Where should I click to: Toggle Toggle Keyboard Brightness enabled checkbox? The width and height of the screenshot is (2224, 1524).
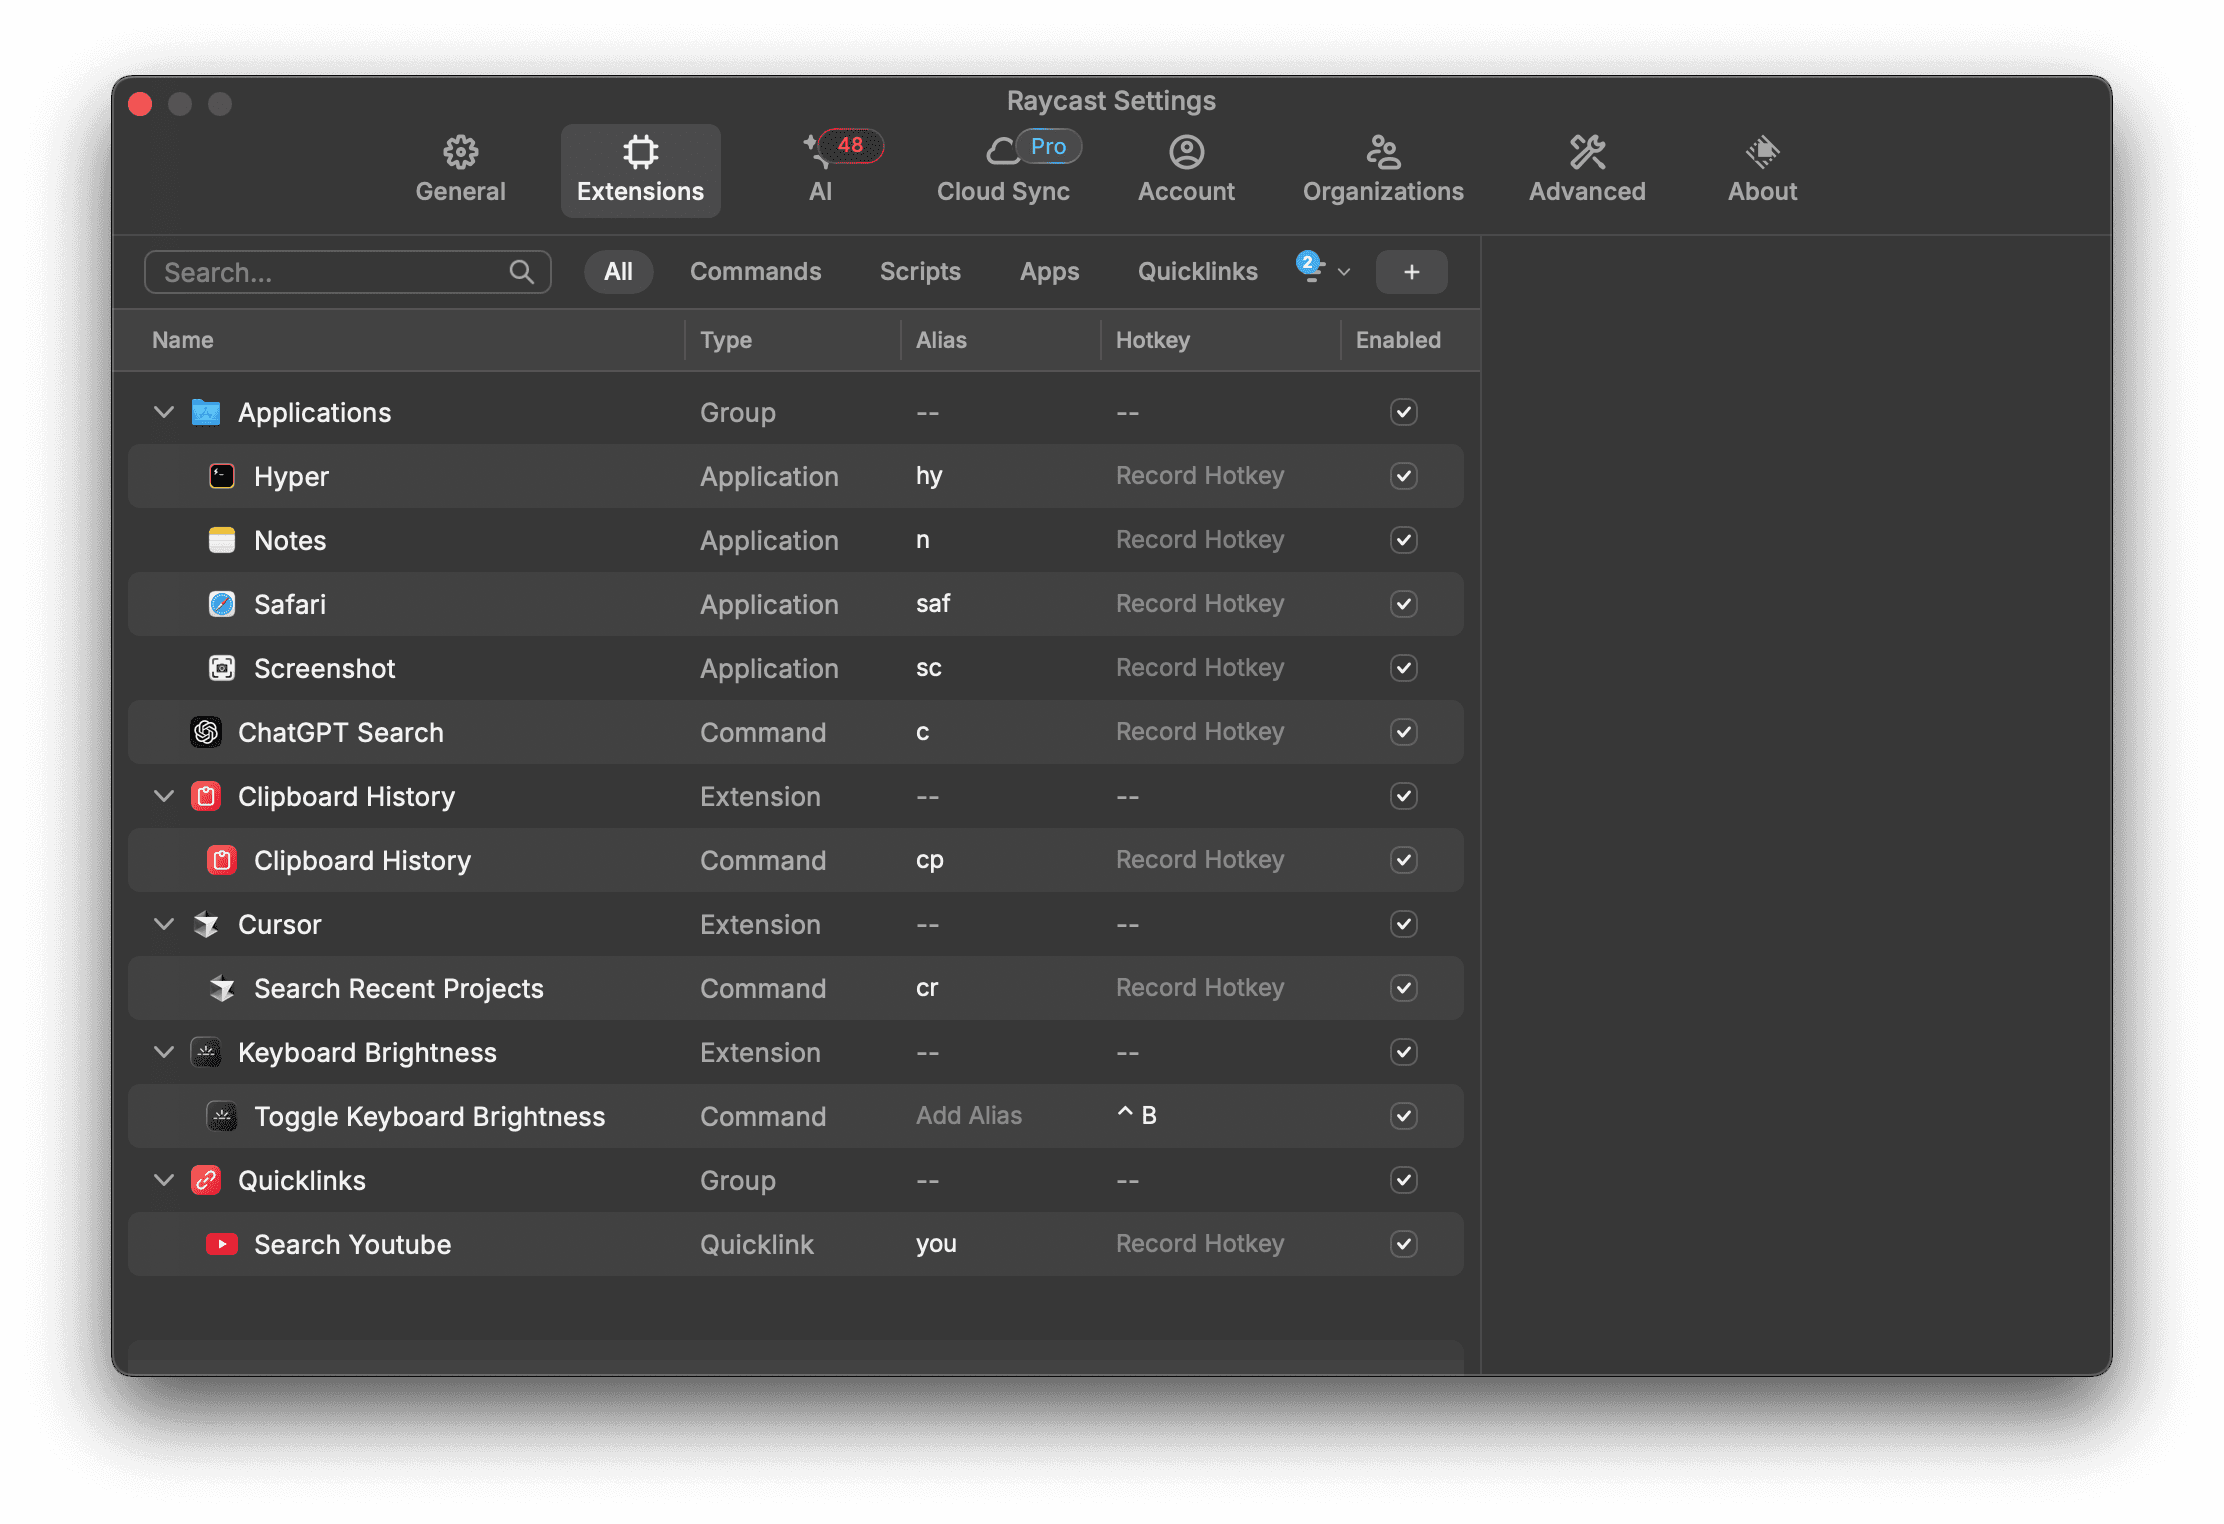pyautogui.click(x=1403, y=1116)
